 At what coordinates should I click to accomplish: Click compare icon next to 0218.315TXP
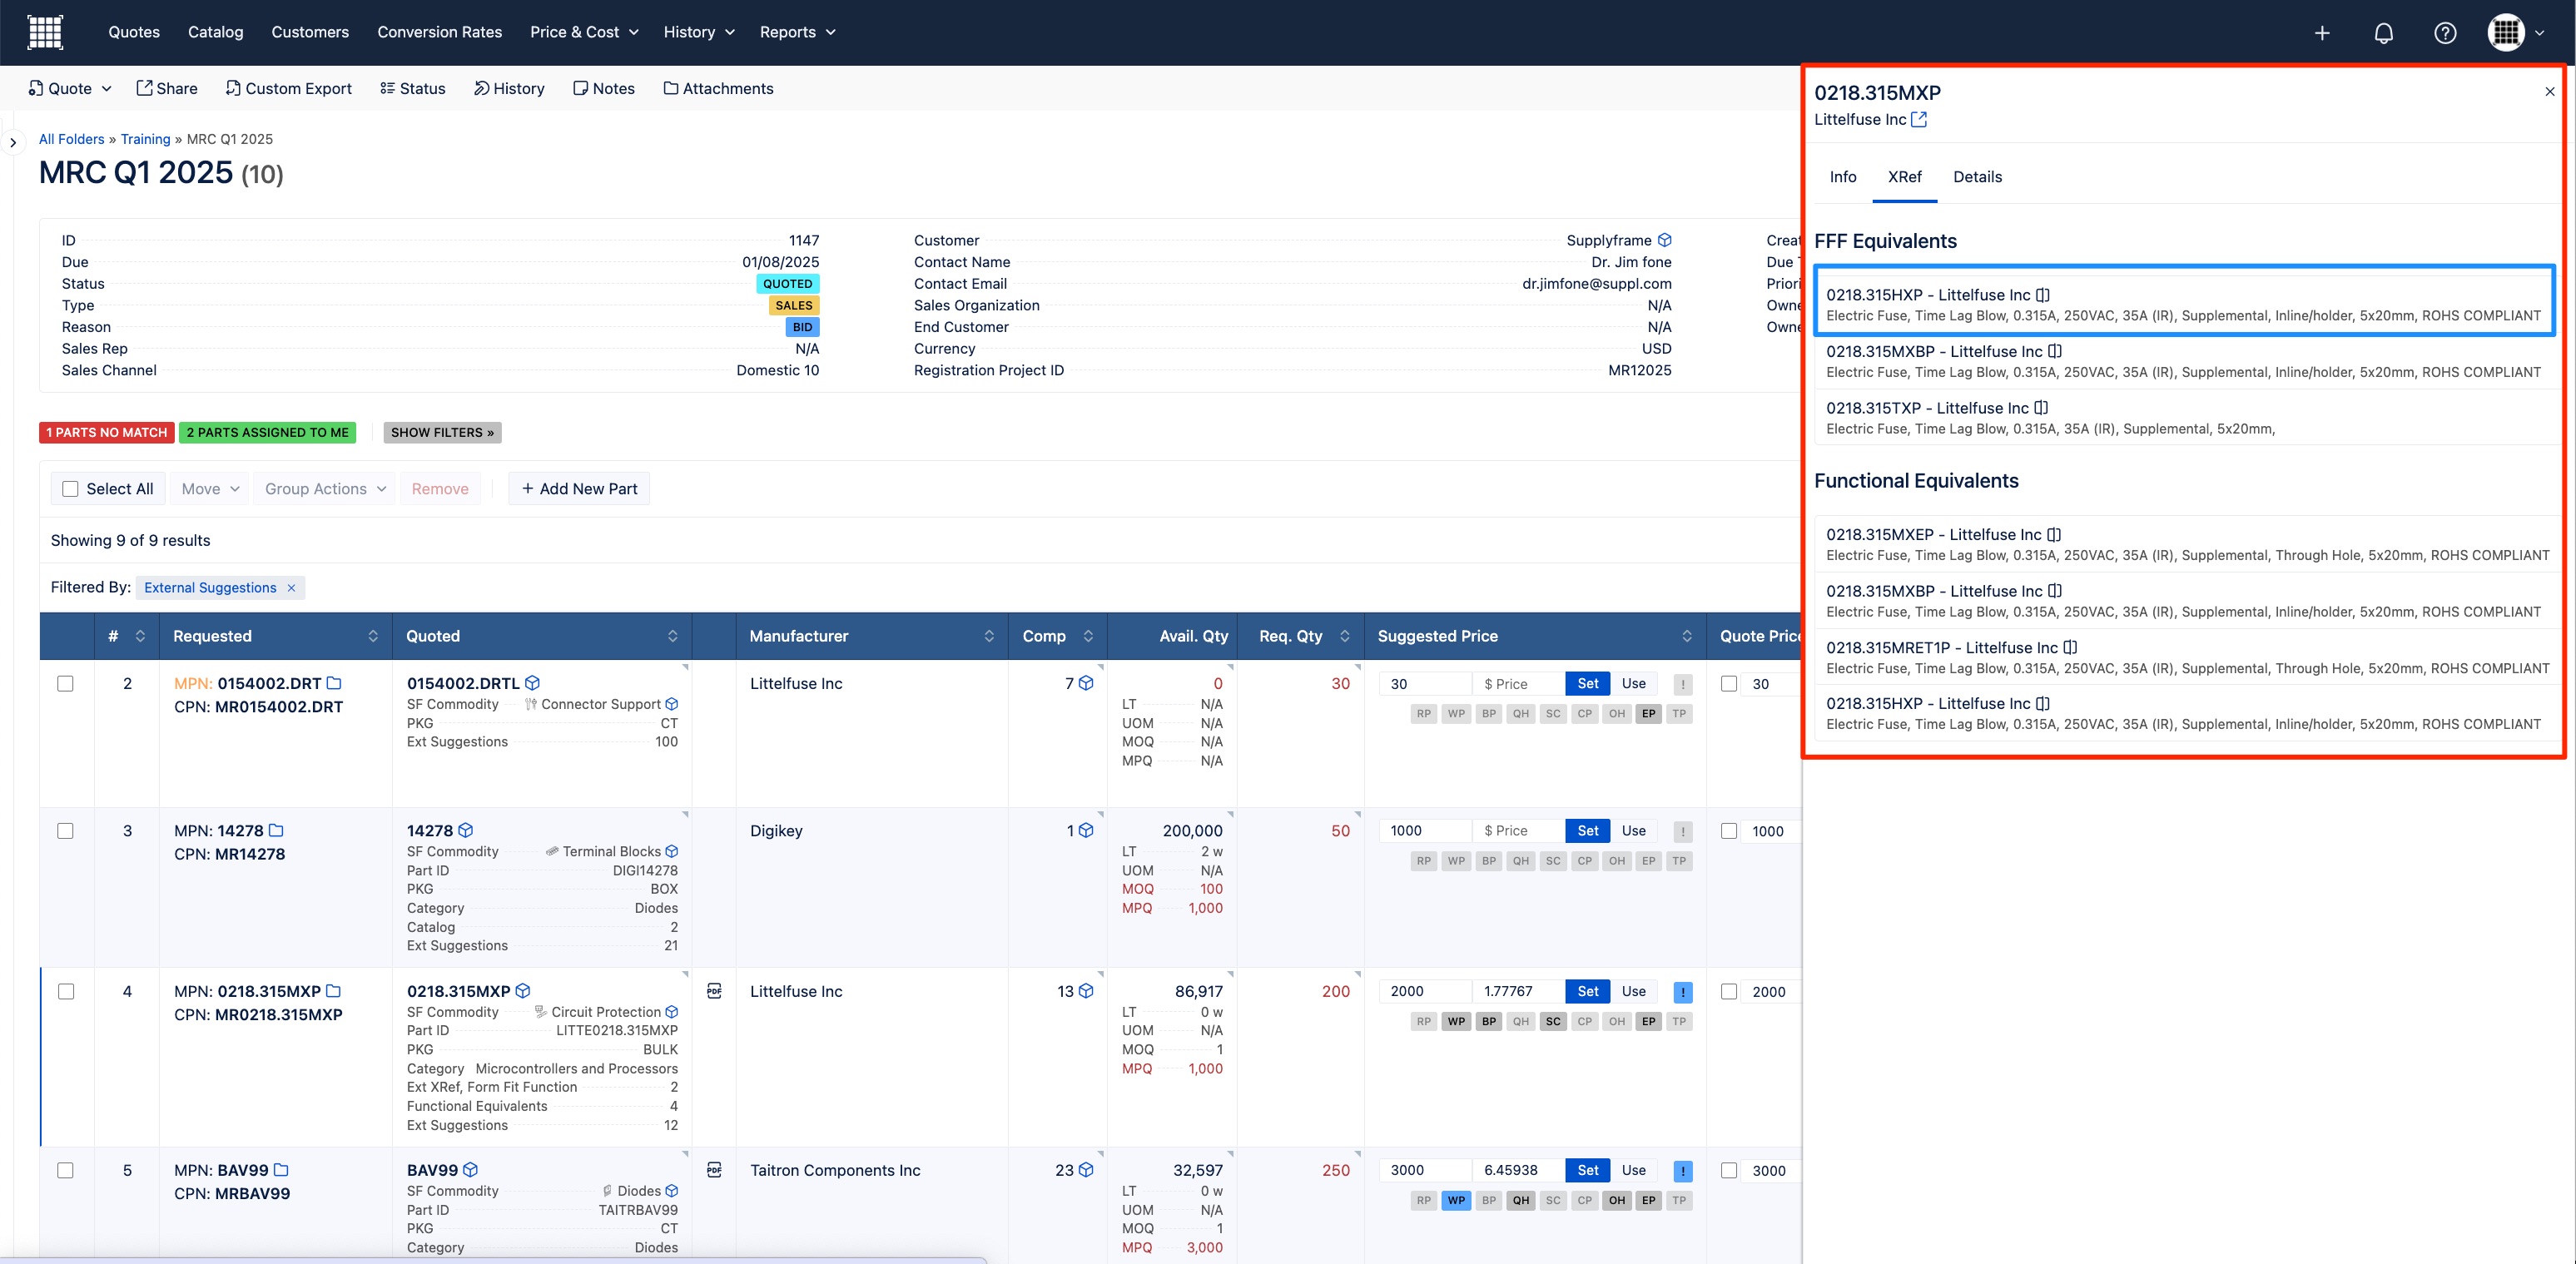coord(2041,408)
